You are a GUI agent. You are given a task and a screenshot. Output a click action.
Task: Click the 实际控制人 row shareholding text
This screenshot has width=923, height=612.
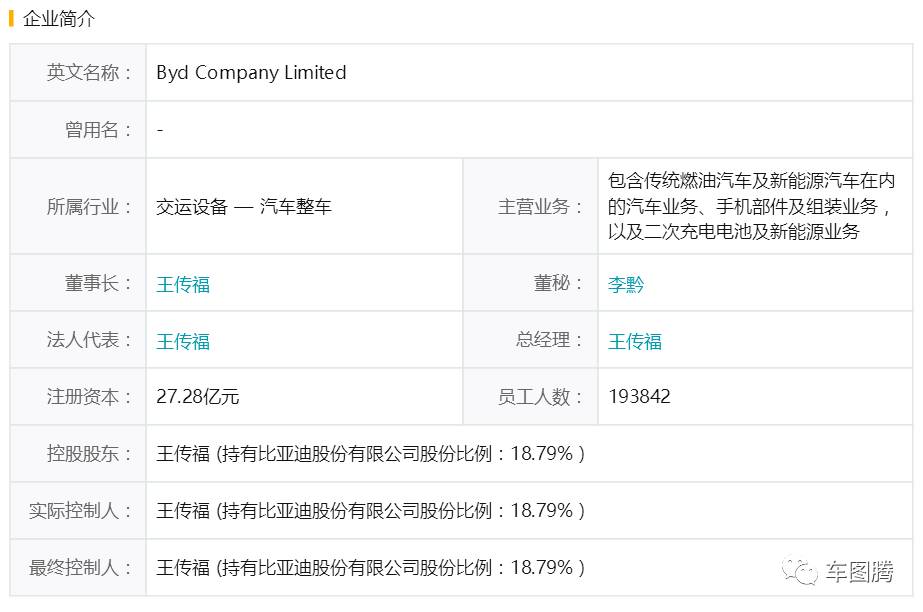370,511
